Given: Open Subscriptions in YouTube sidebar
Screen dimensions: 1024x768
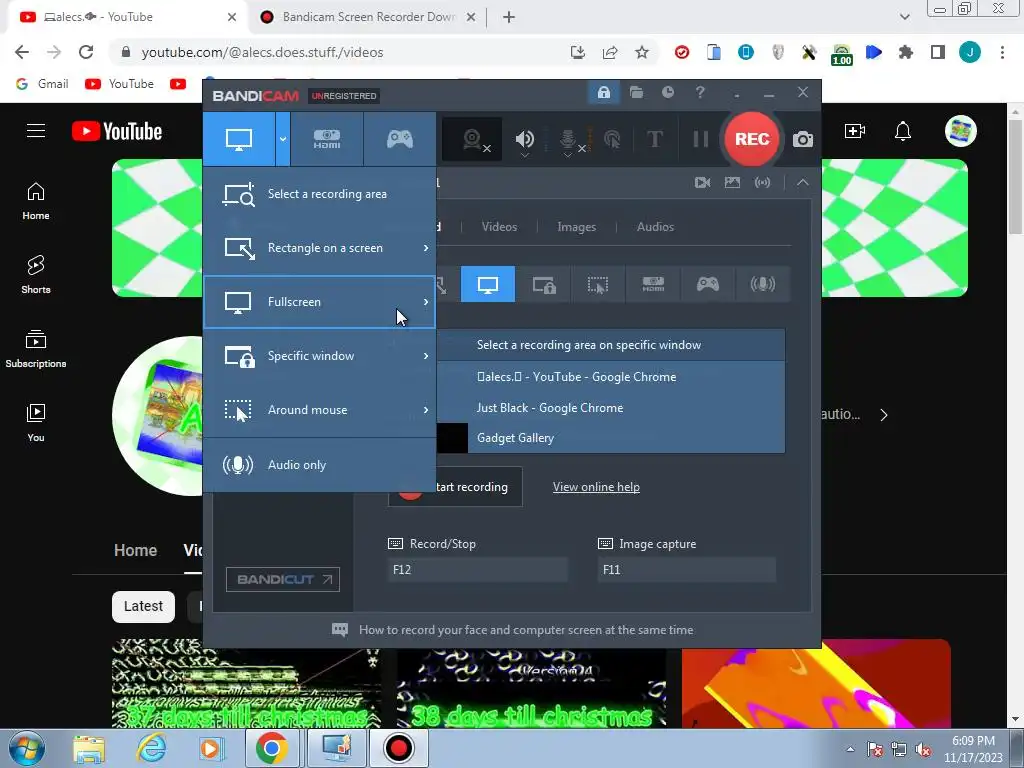Looking at the screenshot, I should click(x=36, y=349).
